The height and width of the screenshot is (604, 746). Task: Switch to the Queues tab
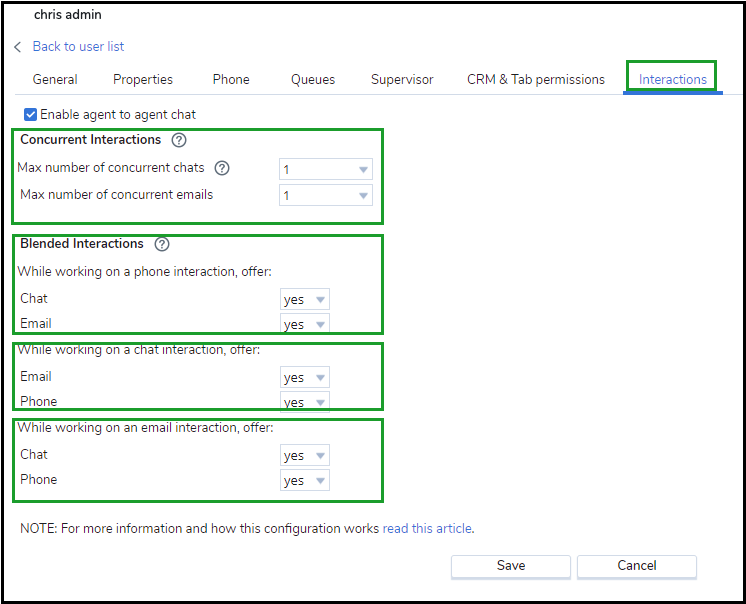point(313,79)
